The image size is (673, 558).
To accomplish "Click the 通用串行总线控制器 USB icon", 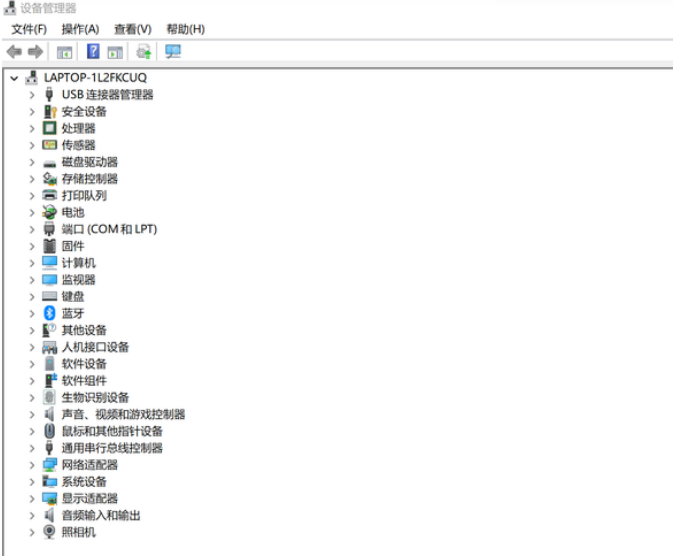I will 49,448.
